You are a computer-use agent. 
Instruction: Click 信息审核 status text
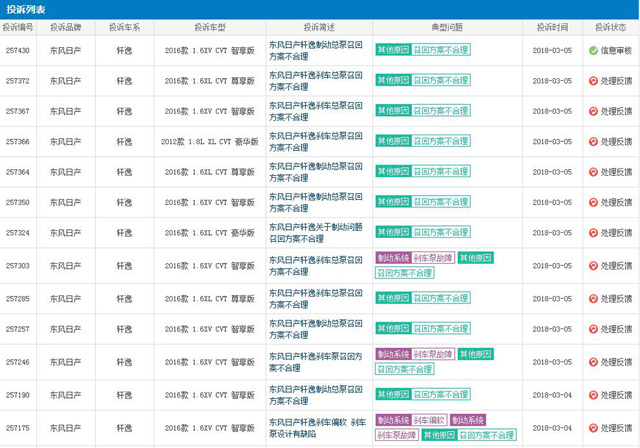616,51
